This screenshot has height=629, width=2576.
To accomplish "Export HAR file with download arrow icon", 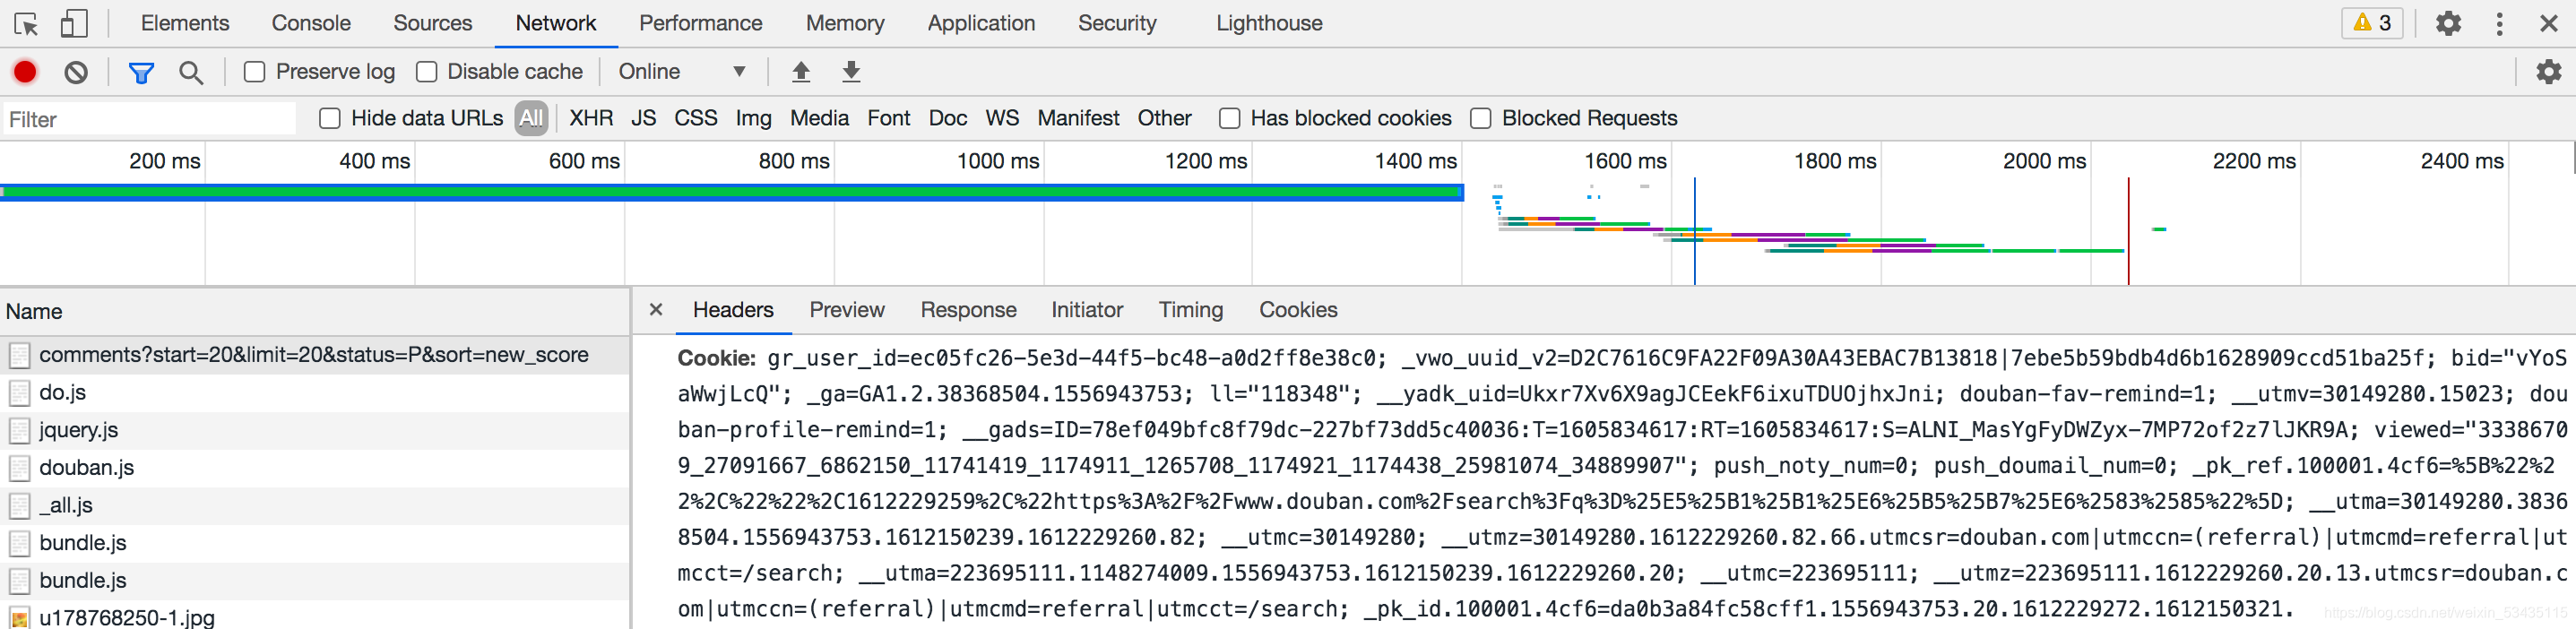I will coord(851,72).
